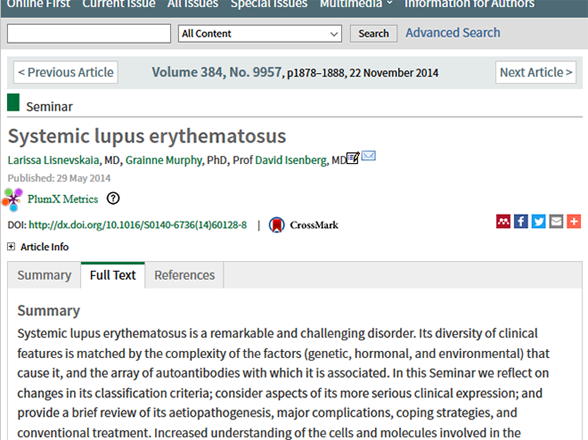The height and width of the screenshot is (440, 588).
Task: Click the search text input field
Action: pos(89,34)
